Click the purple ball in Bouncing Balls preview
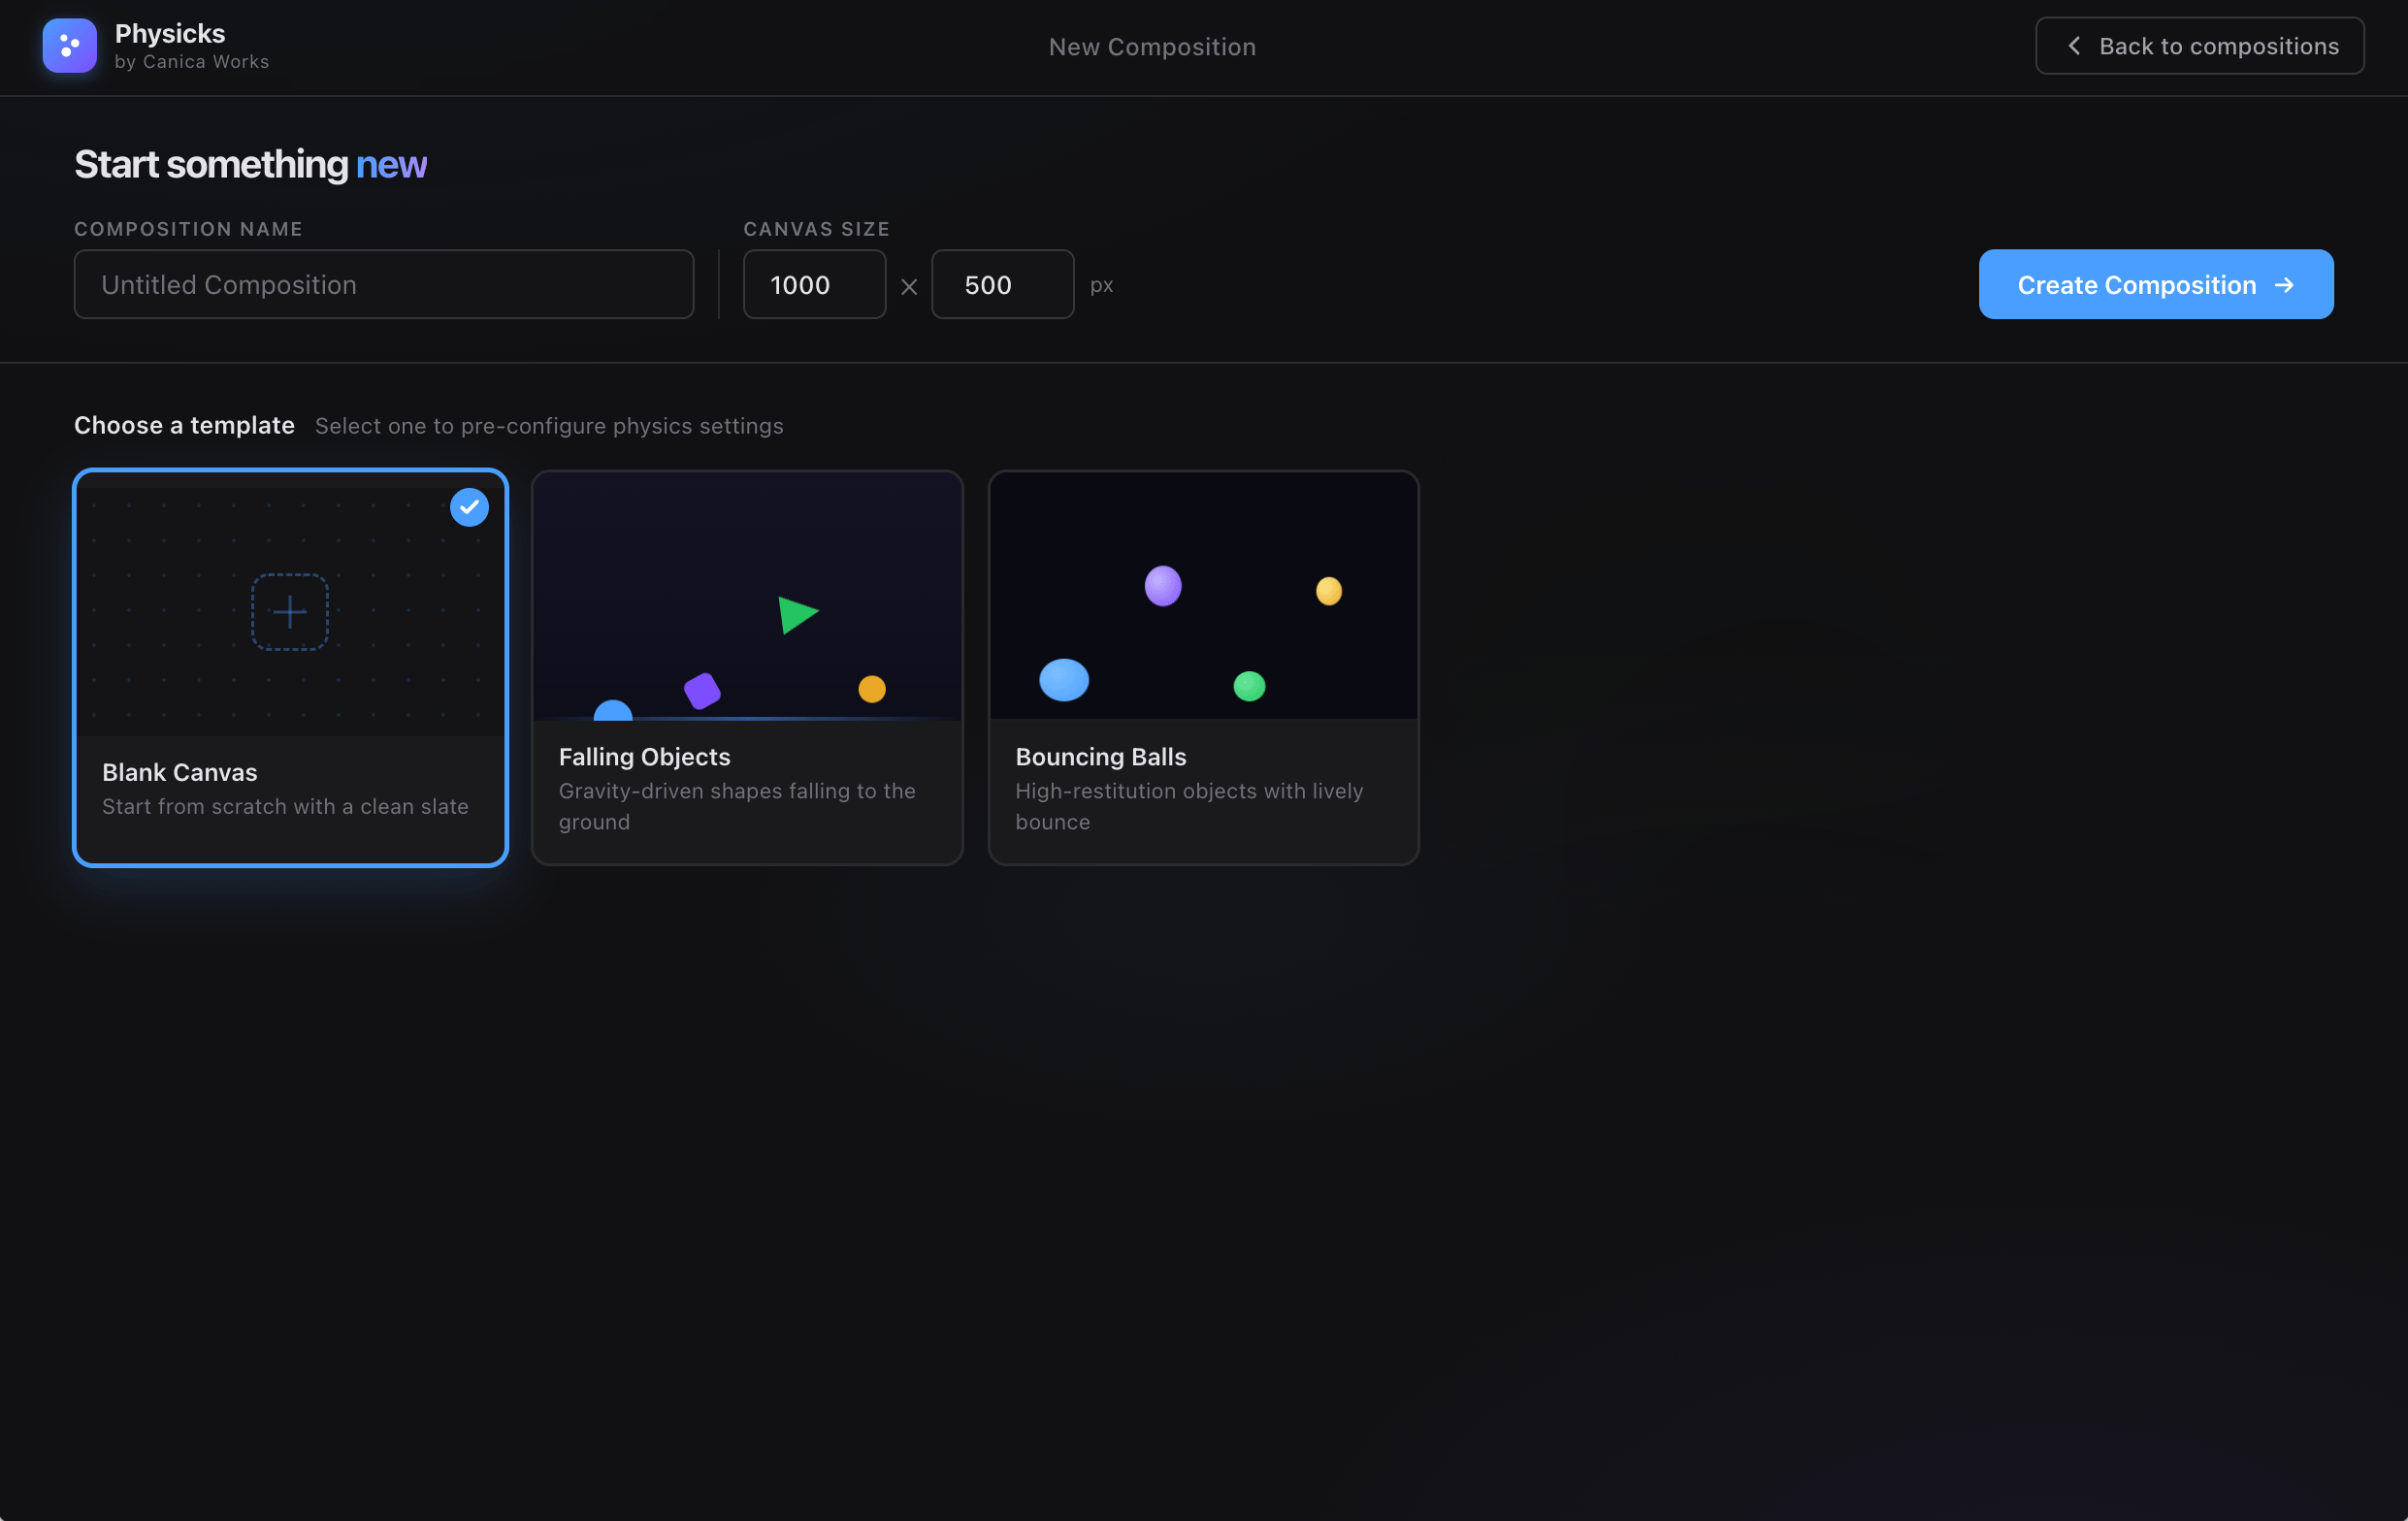Image resolution: width=2408 pixels, height=1521 pixels. tap(1163, 586)
